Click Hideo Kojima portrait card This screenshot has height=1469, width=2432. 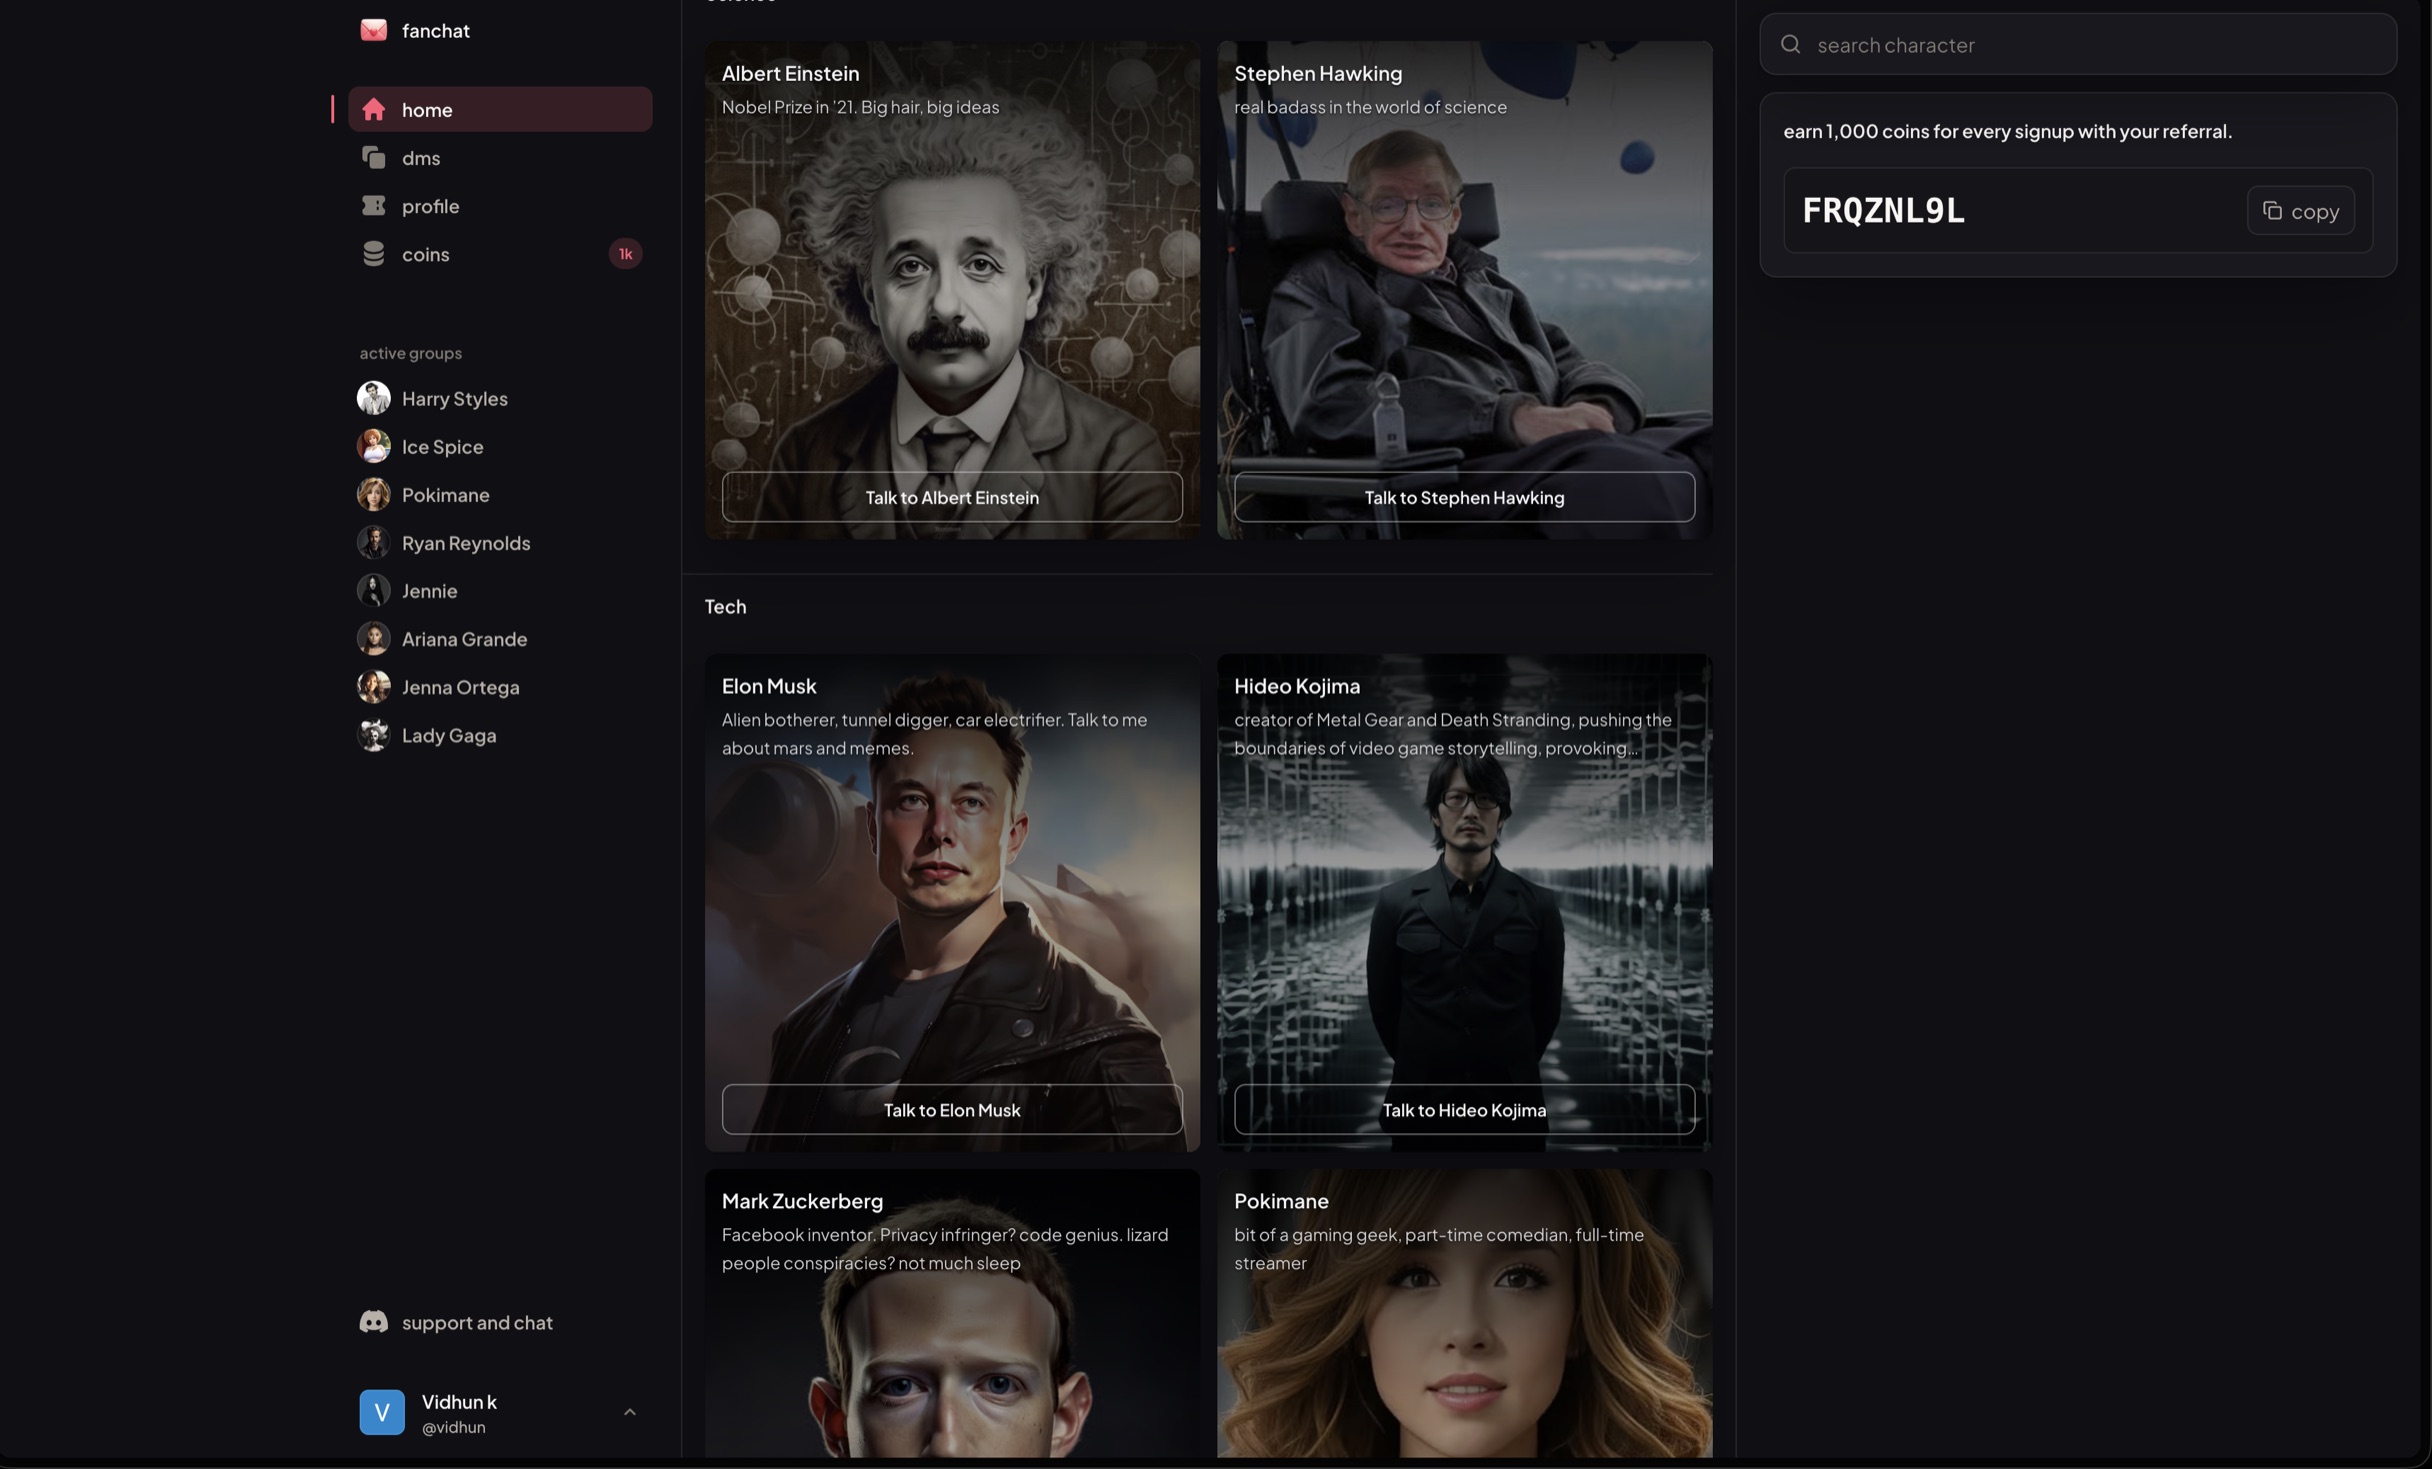pyautogui.click(x=1464, y=903)
